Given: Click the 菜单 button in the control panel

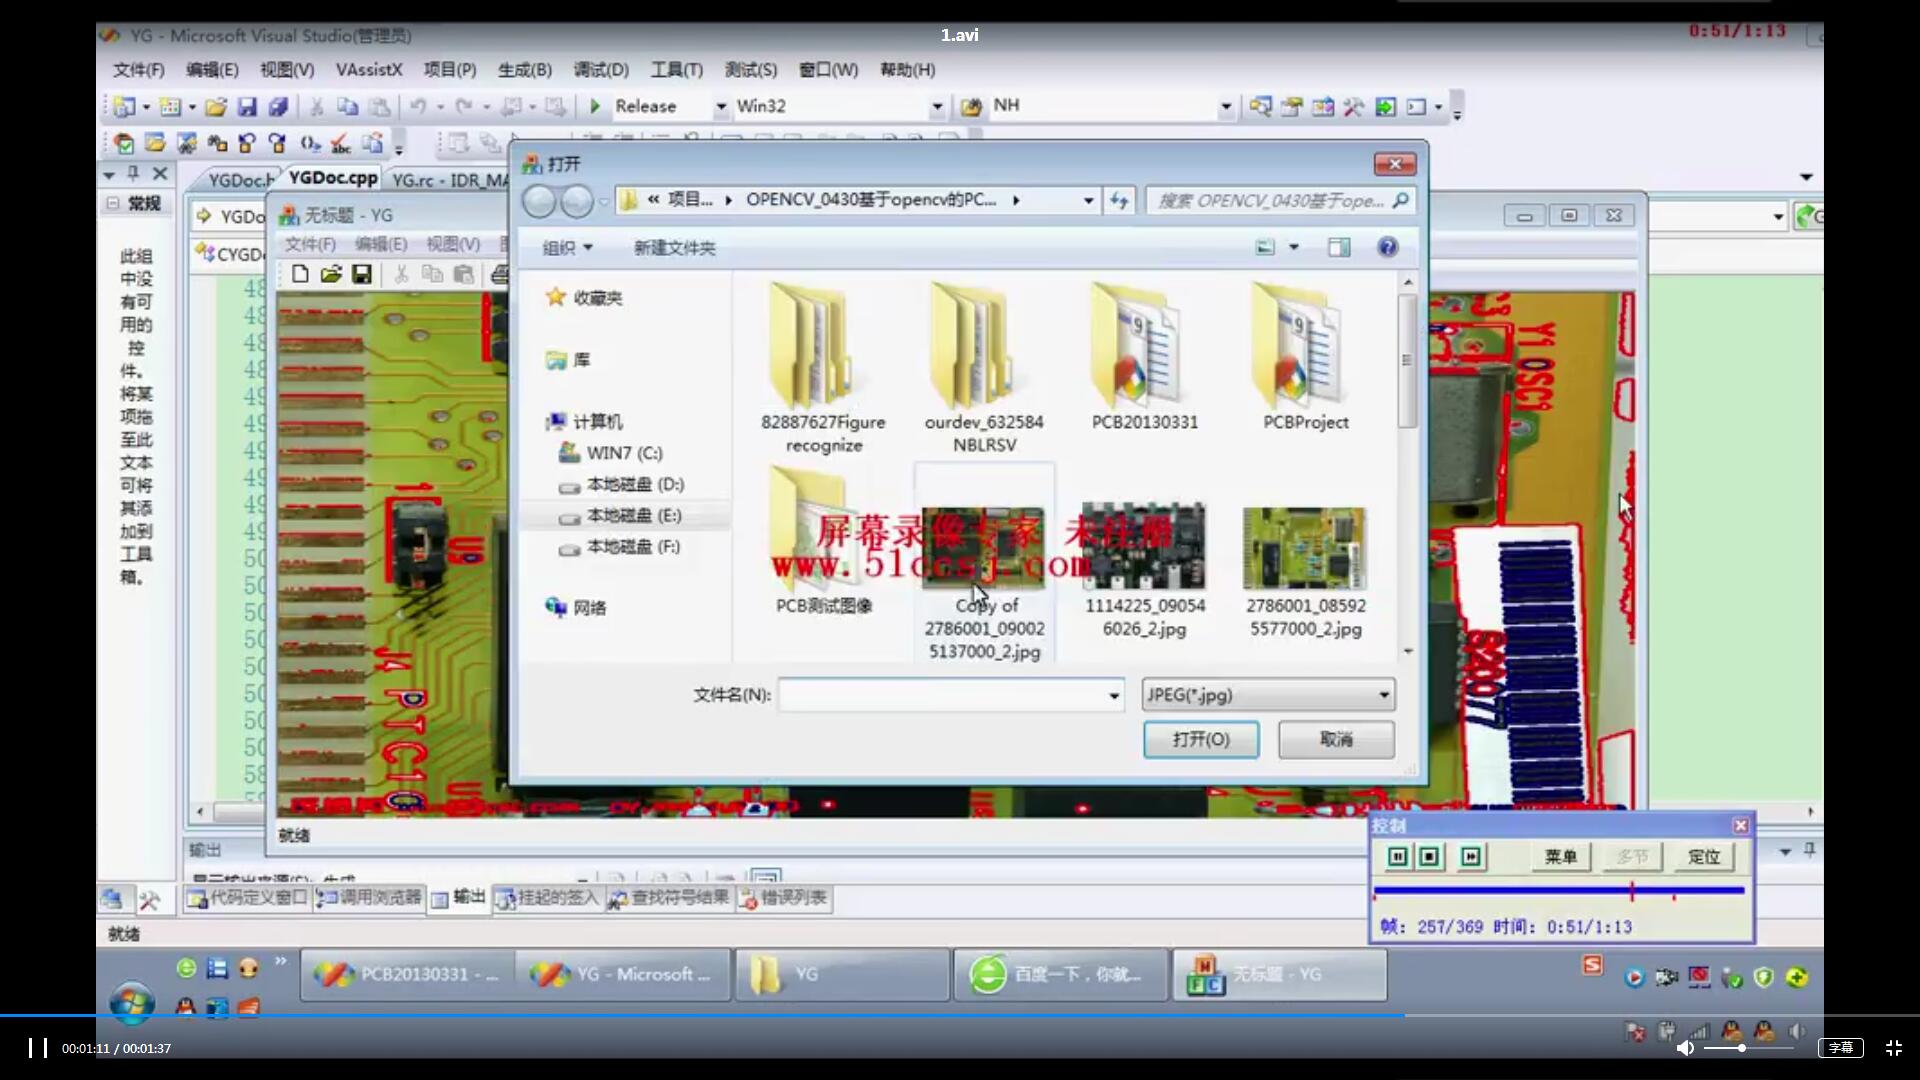Looking at the screenshot, I should point(1560,857).
